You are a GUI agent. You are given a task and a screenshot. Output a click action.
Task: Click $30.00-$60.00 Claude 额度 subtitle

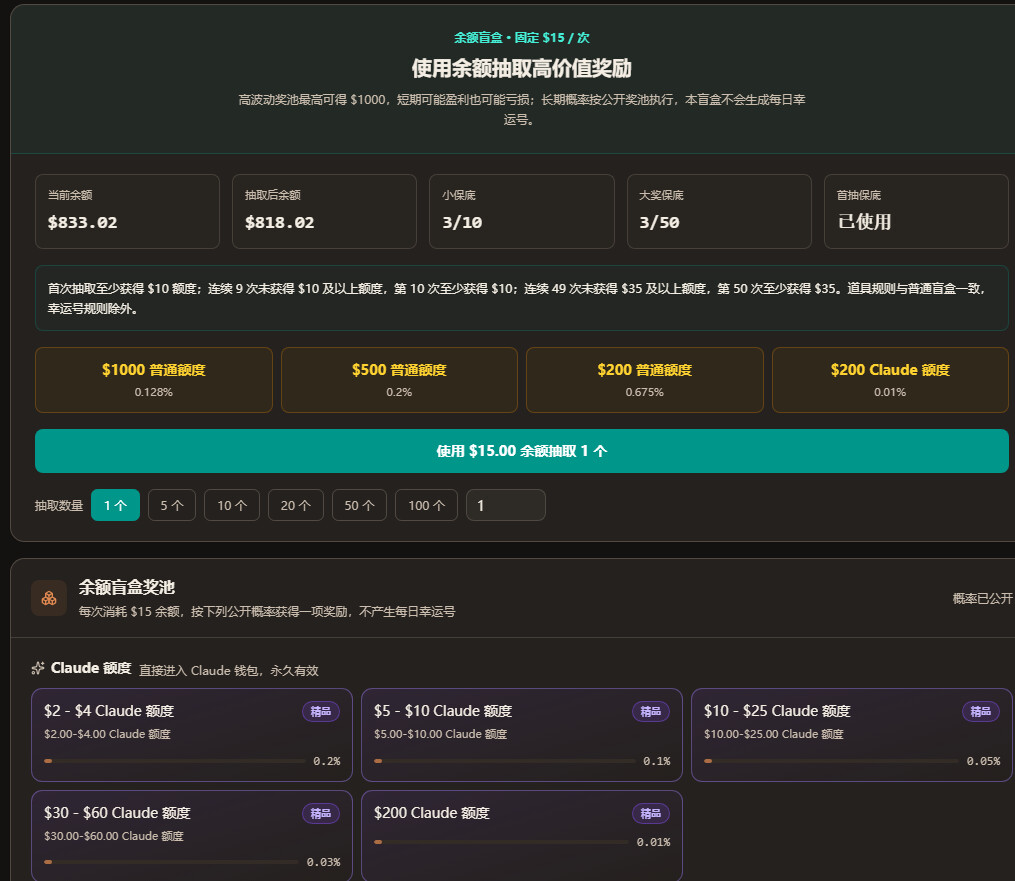[x=114, y=836]
